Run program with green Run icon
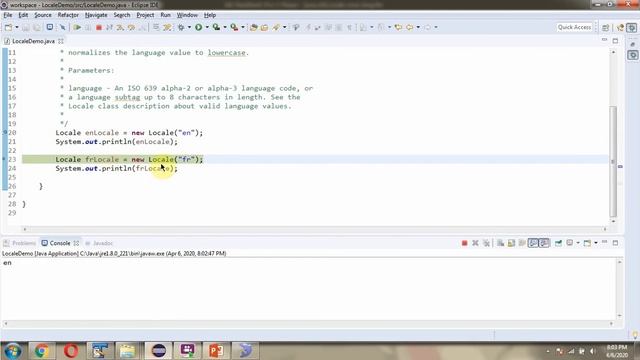640x360 pixels. [198, 27]
